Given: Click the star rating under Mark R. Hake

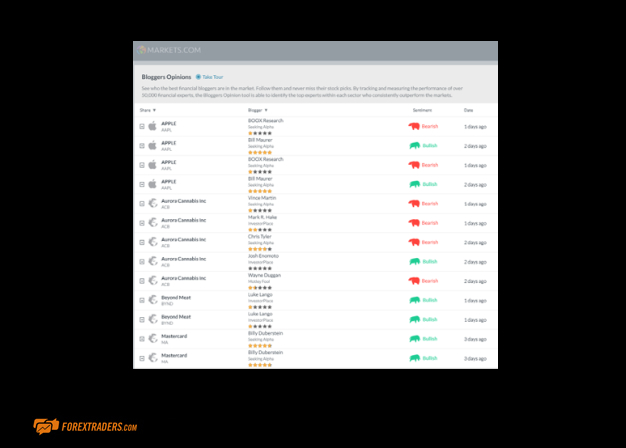Looking at the screenshot, I should [260, 230].
